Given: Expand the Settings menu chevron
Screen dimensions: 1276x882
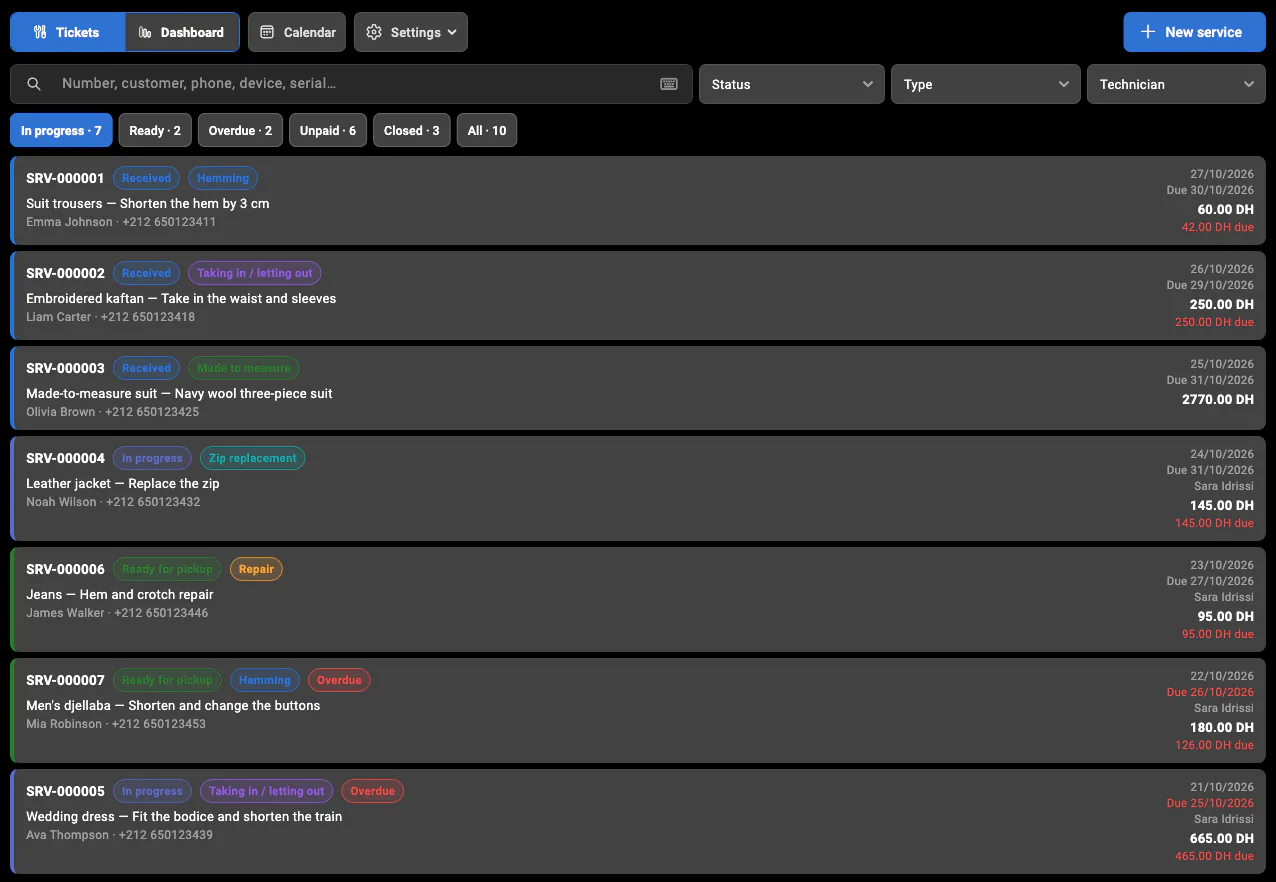Looking at the screenshot, I should pos(452,32).
